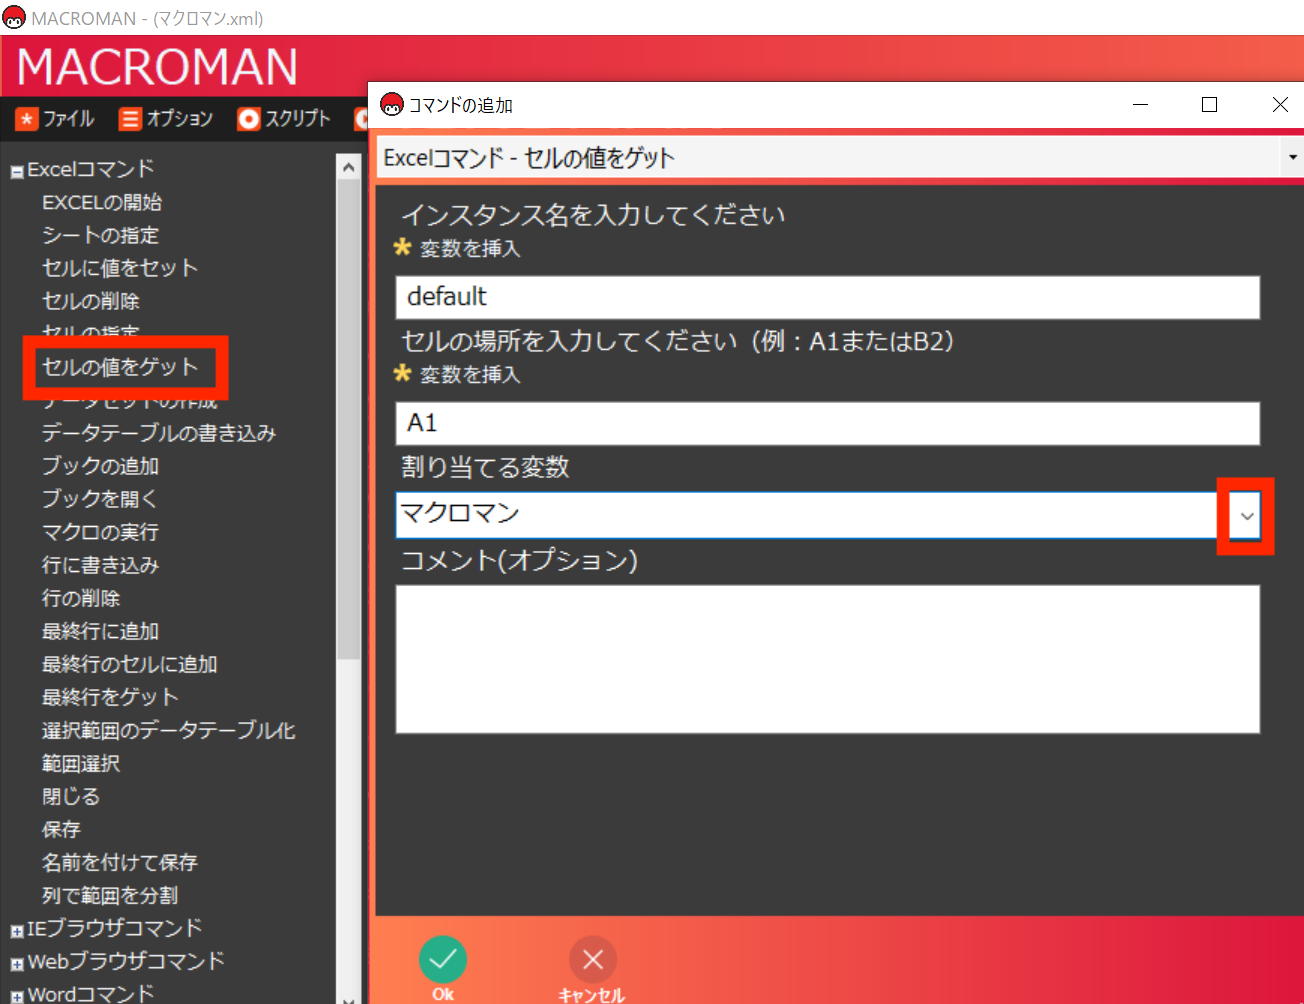Screen dimensions: 1304x1004
Task: Click the cell location field with A1
Action: [827, 423]
